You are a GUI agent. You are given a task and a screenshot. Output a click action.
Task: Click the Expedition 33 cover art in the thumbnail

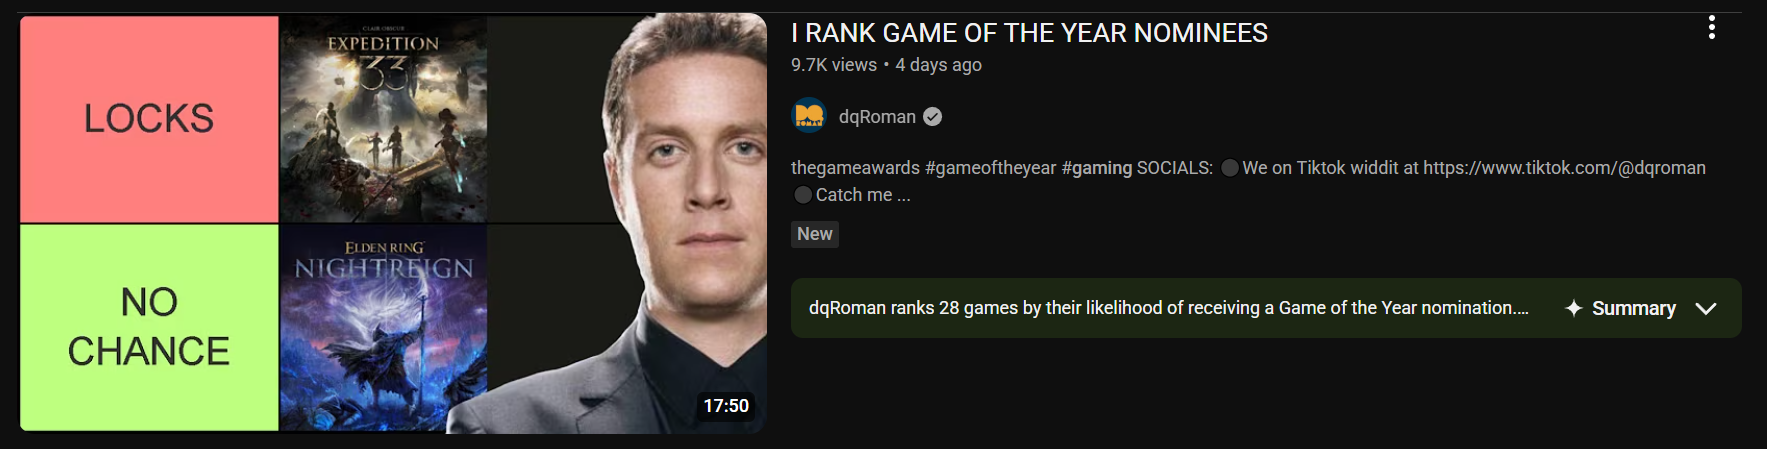(383, 119)
